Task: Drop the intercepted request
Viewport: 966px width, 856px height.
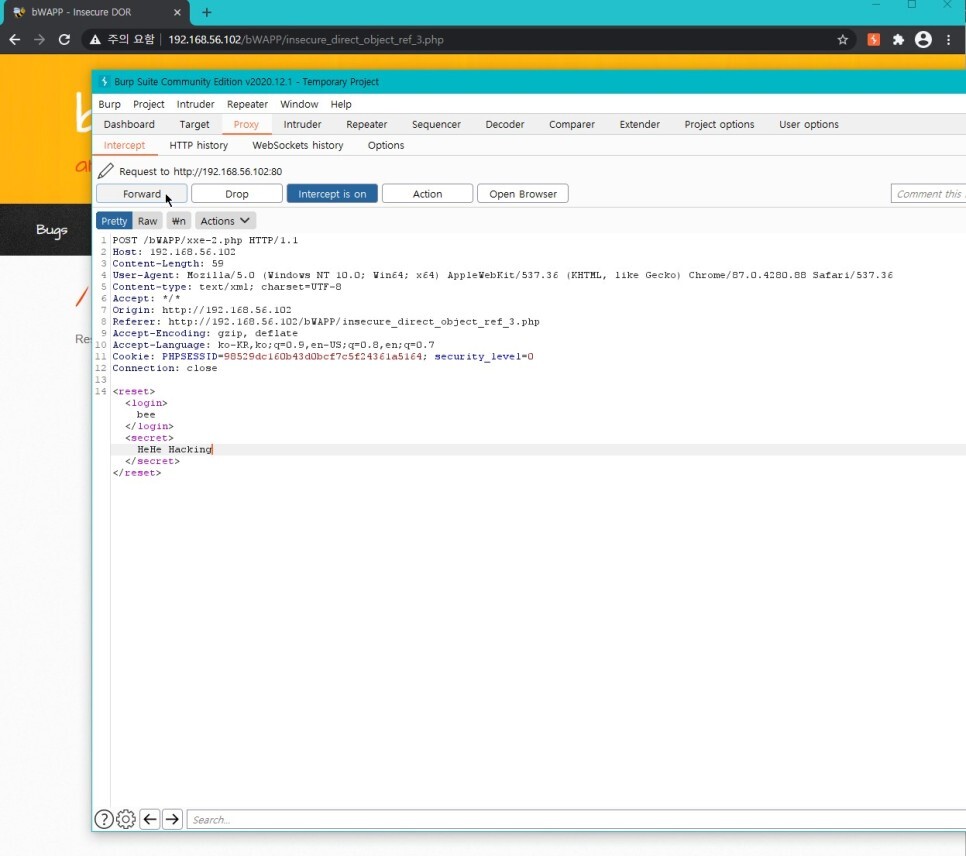Action: point(237,194)
